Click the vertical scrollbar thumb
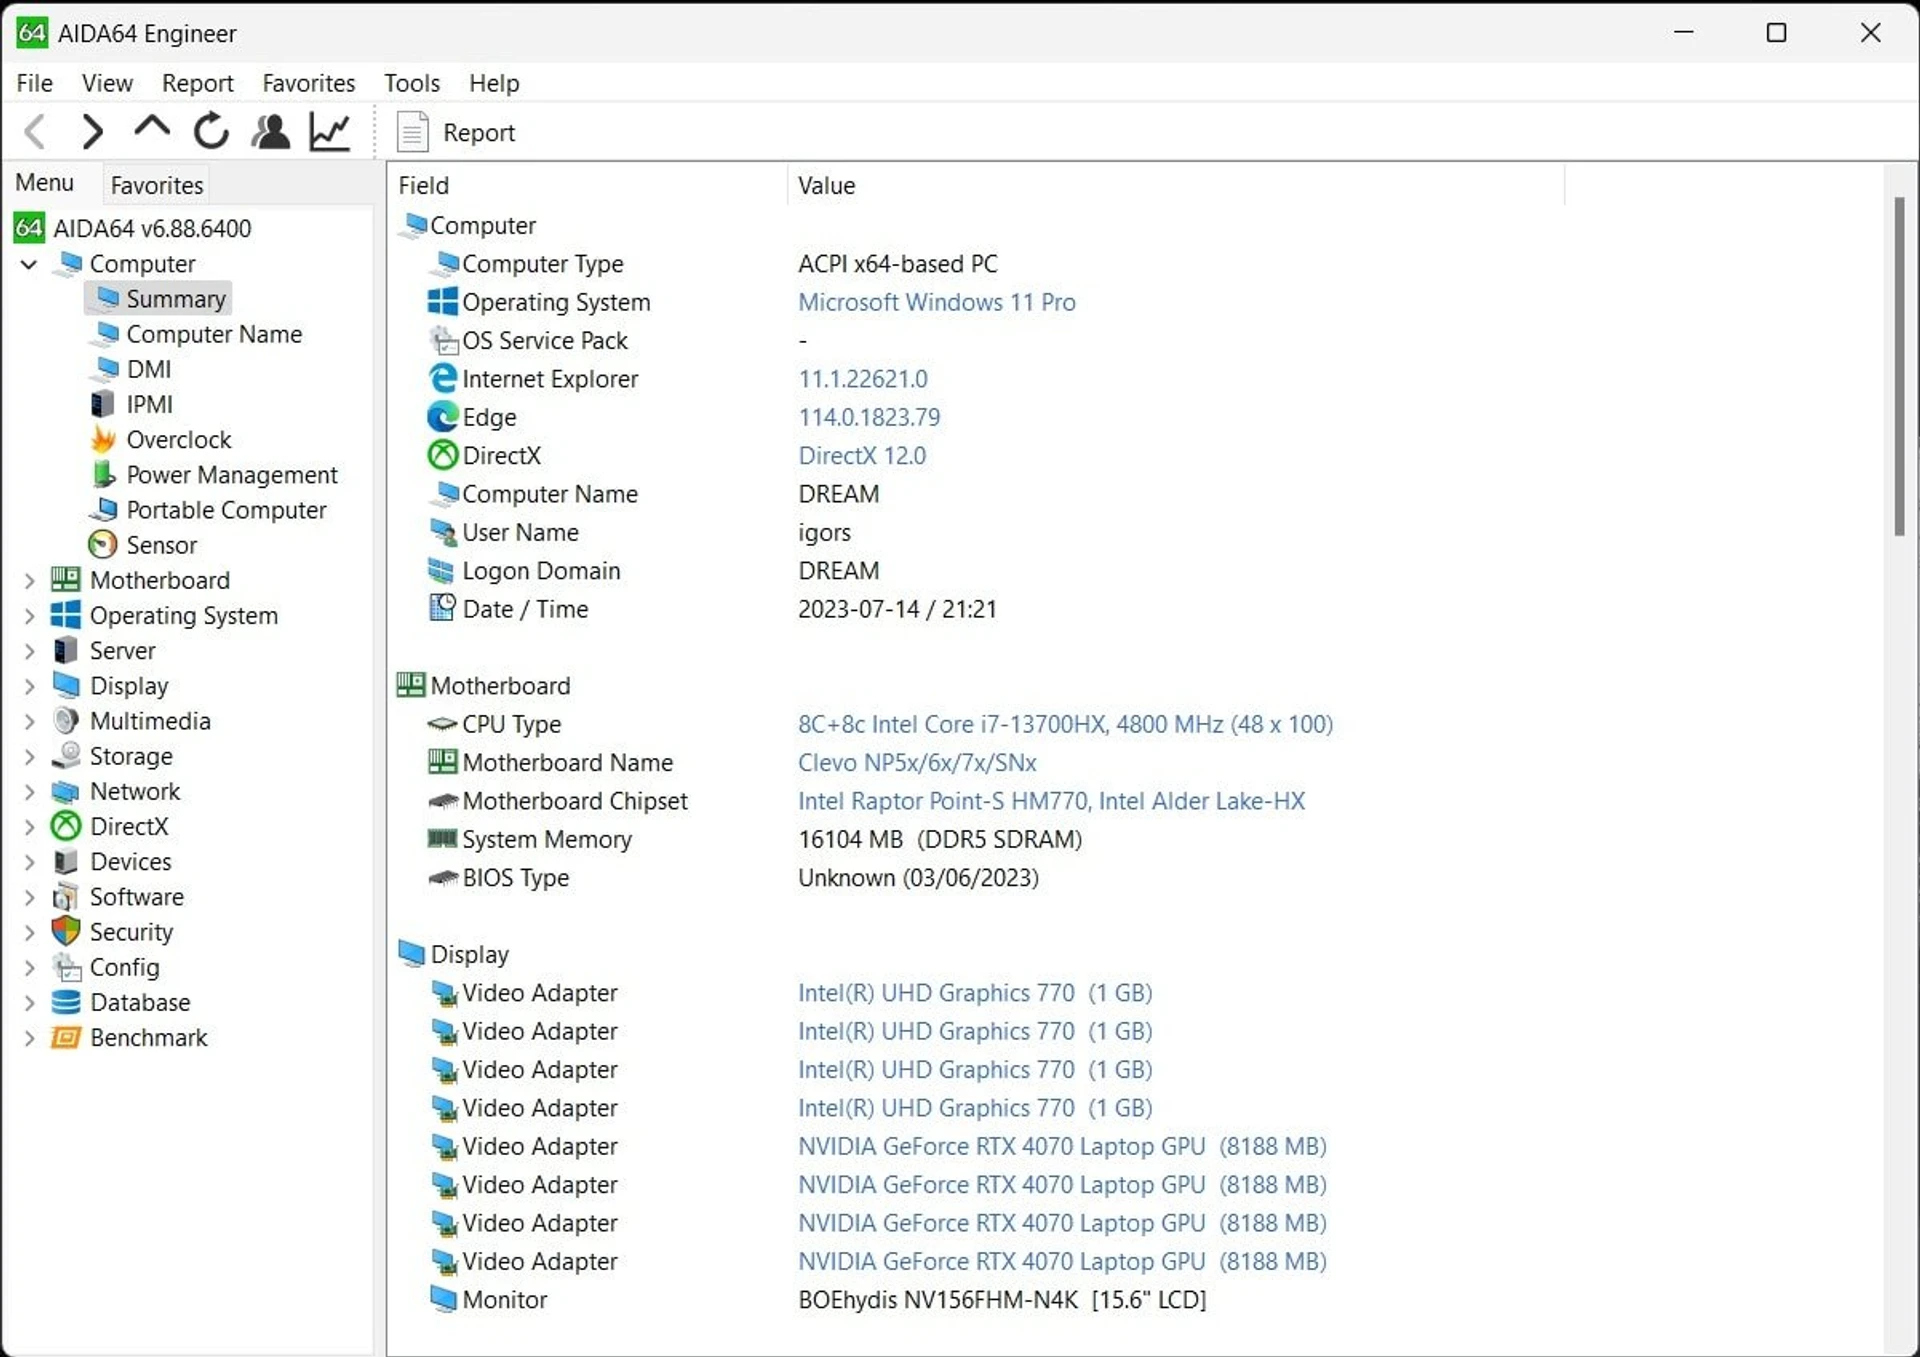The height and width of the screenshot is (1357, 1920). click(x=1899, y=367)
